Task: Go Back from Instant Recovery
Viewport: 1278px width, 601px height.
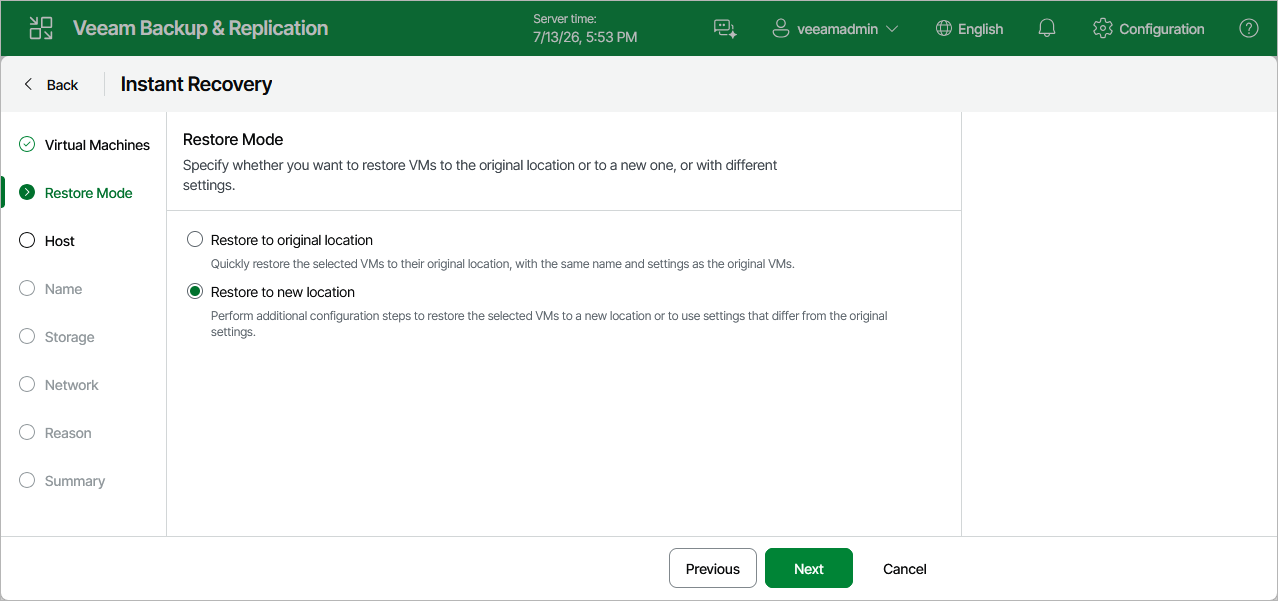Action: pos(51,85)
